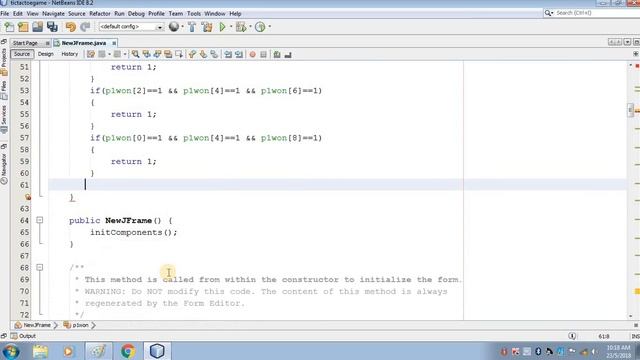Open the Tools menu

point(193,13)
